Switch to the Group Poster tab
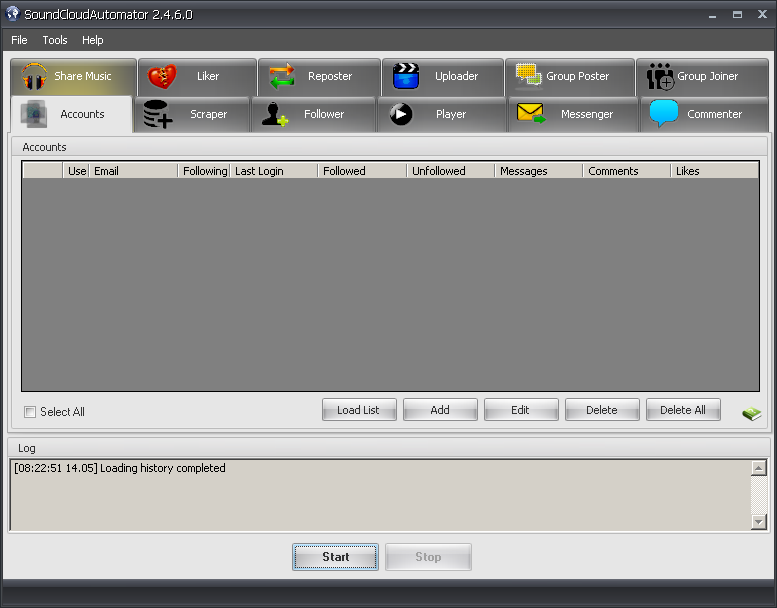Image resolution: width=777 pixels, height=608 pixels. [x=570, y=77]
